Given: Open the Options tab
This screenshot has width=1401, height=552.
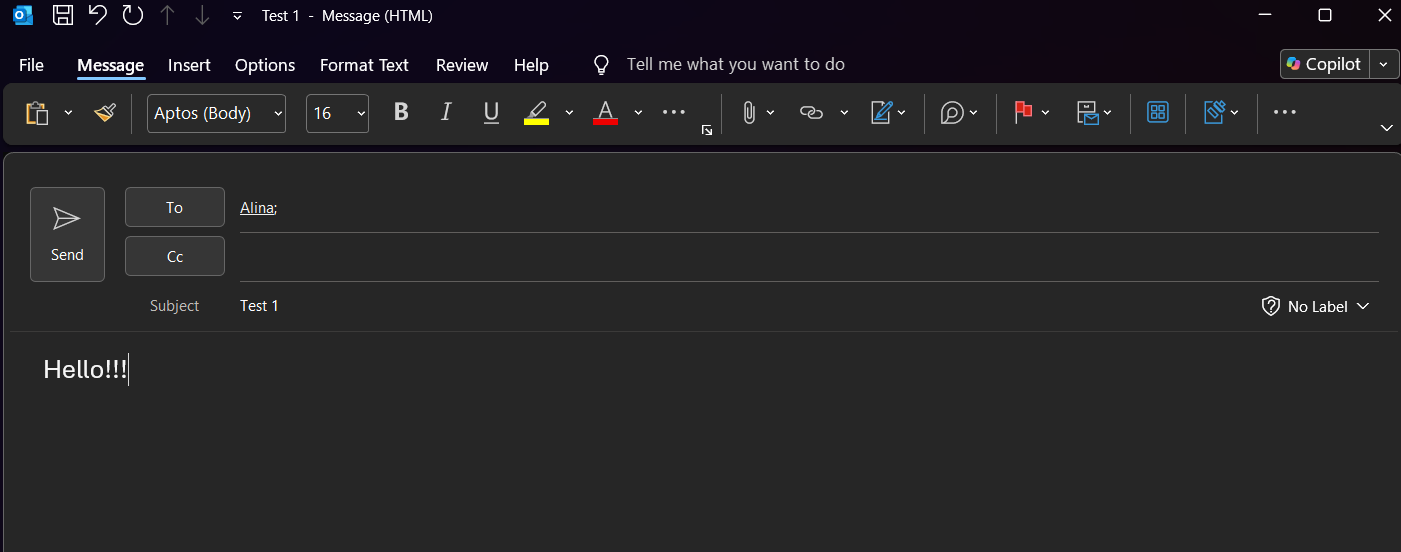Looking at the screenshot, I should pos(265,65).
